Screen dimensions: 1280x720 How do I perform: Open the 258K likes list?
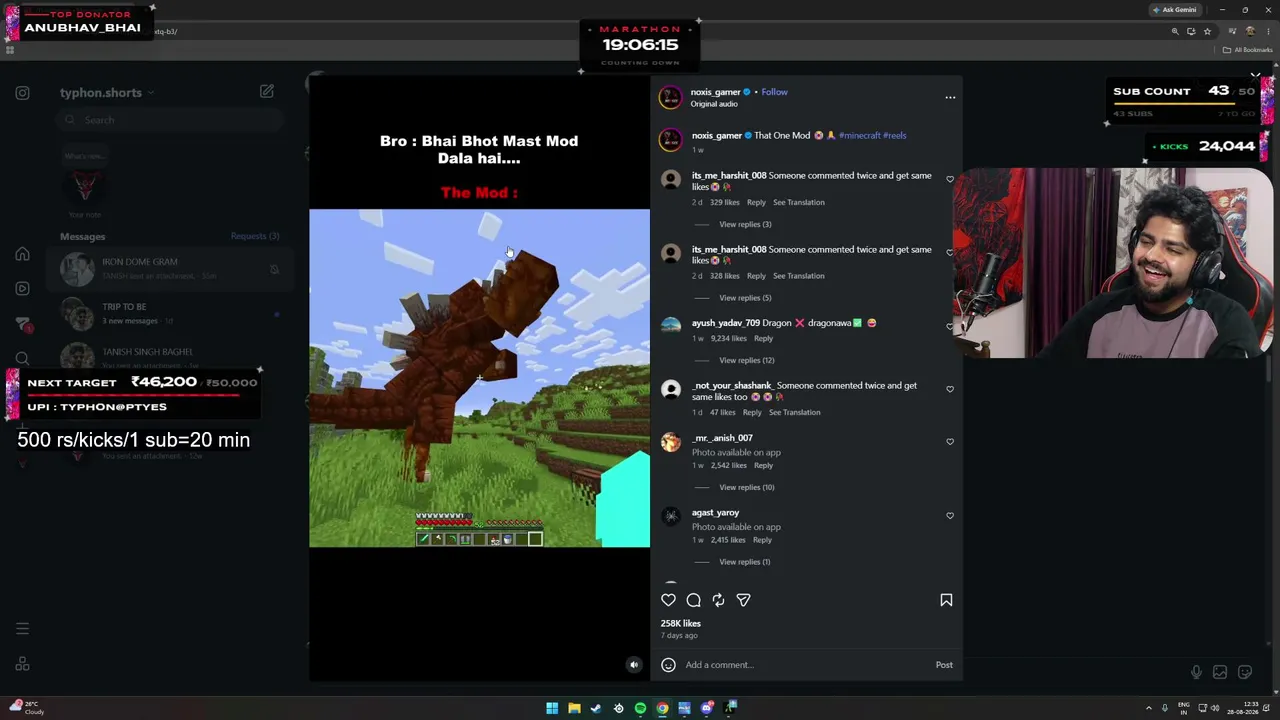coord(681,623)
